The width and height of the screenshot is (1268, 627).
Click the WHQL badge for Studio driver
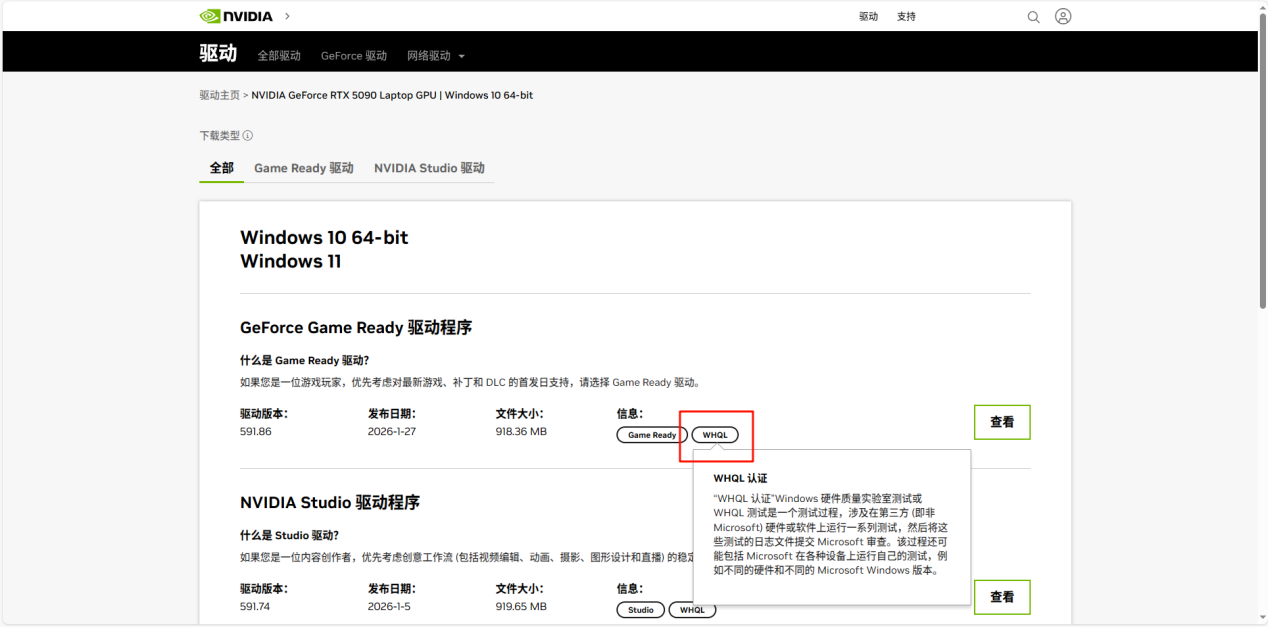pyautogui.click(x=692, y=610)
